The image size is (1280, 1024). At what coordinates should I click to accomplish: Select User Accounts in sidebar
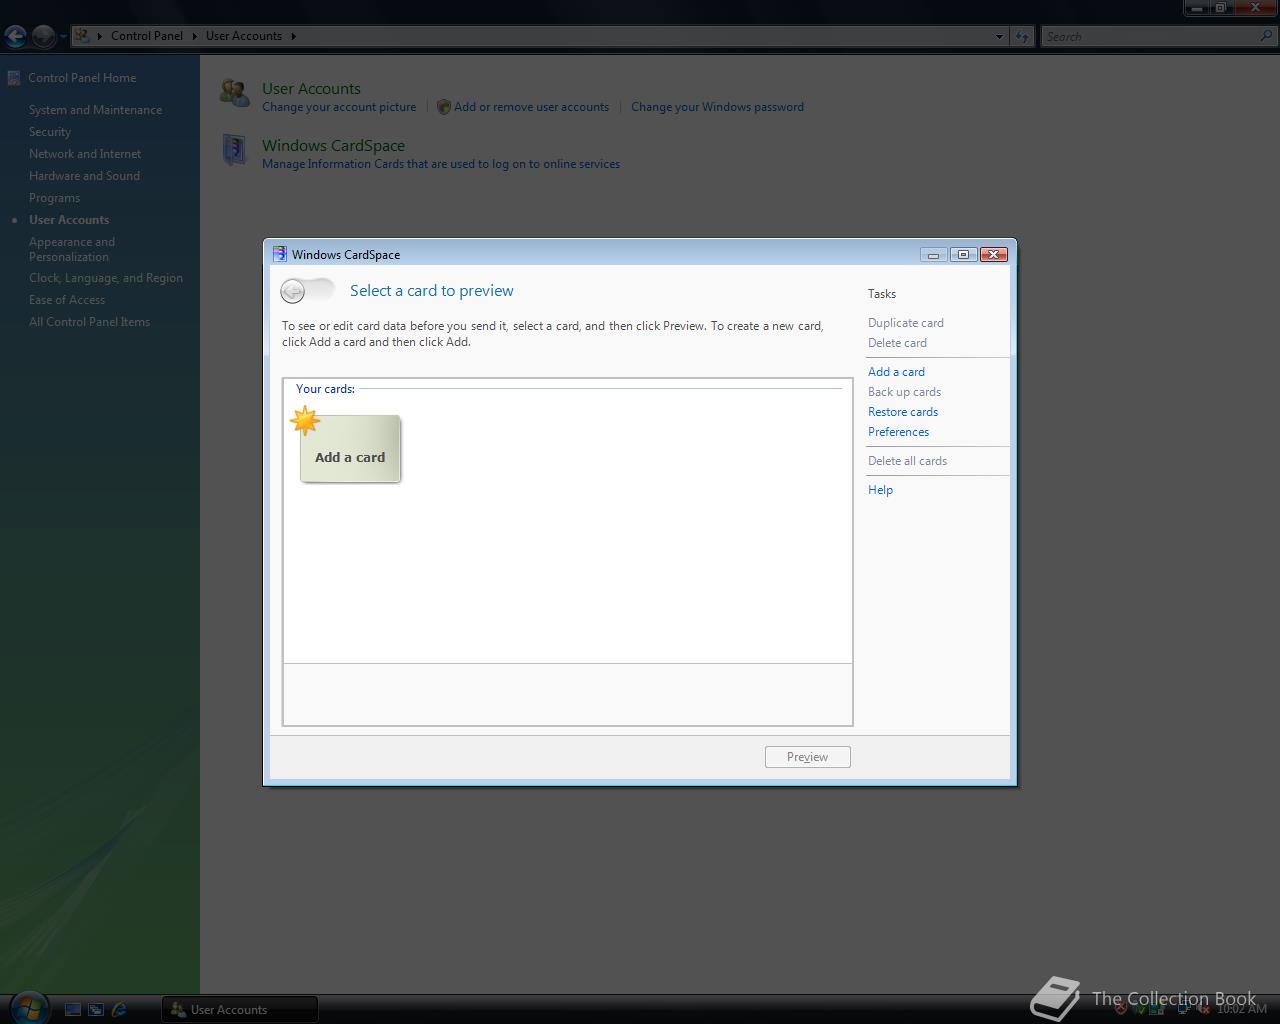pos(69,220)
